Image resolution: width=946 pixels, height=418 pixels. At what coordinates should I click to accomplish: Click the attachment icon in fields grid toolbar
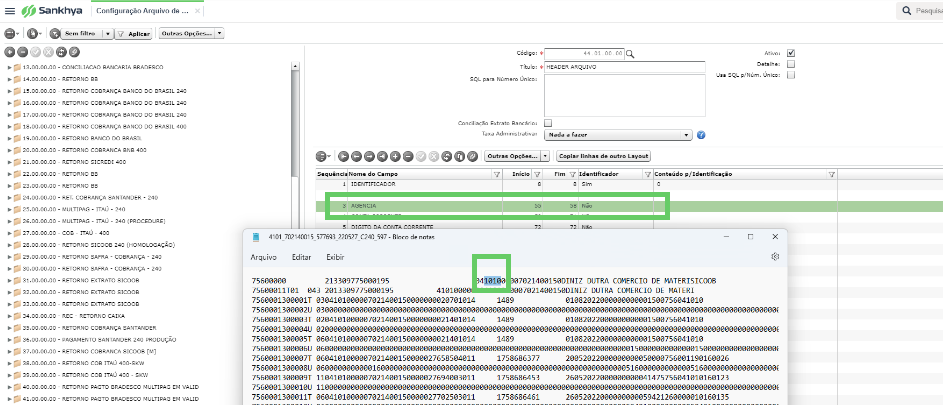pos(472,156)
